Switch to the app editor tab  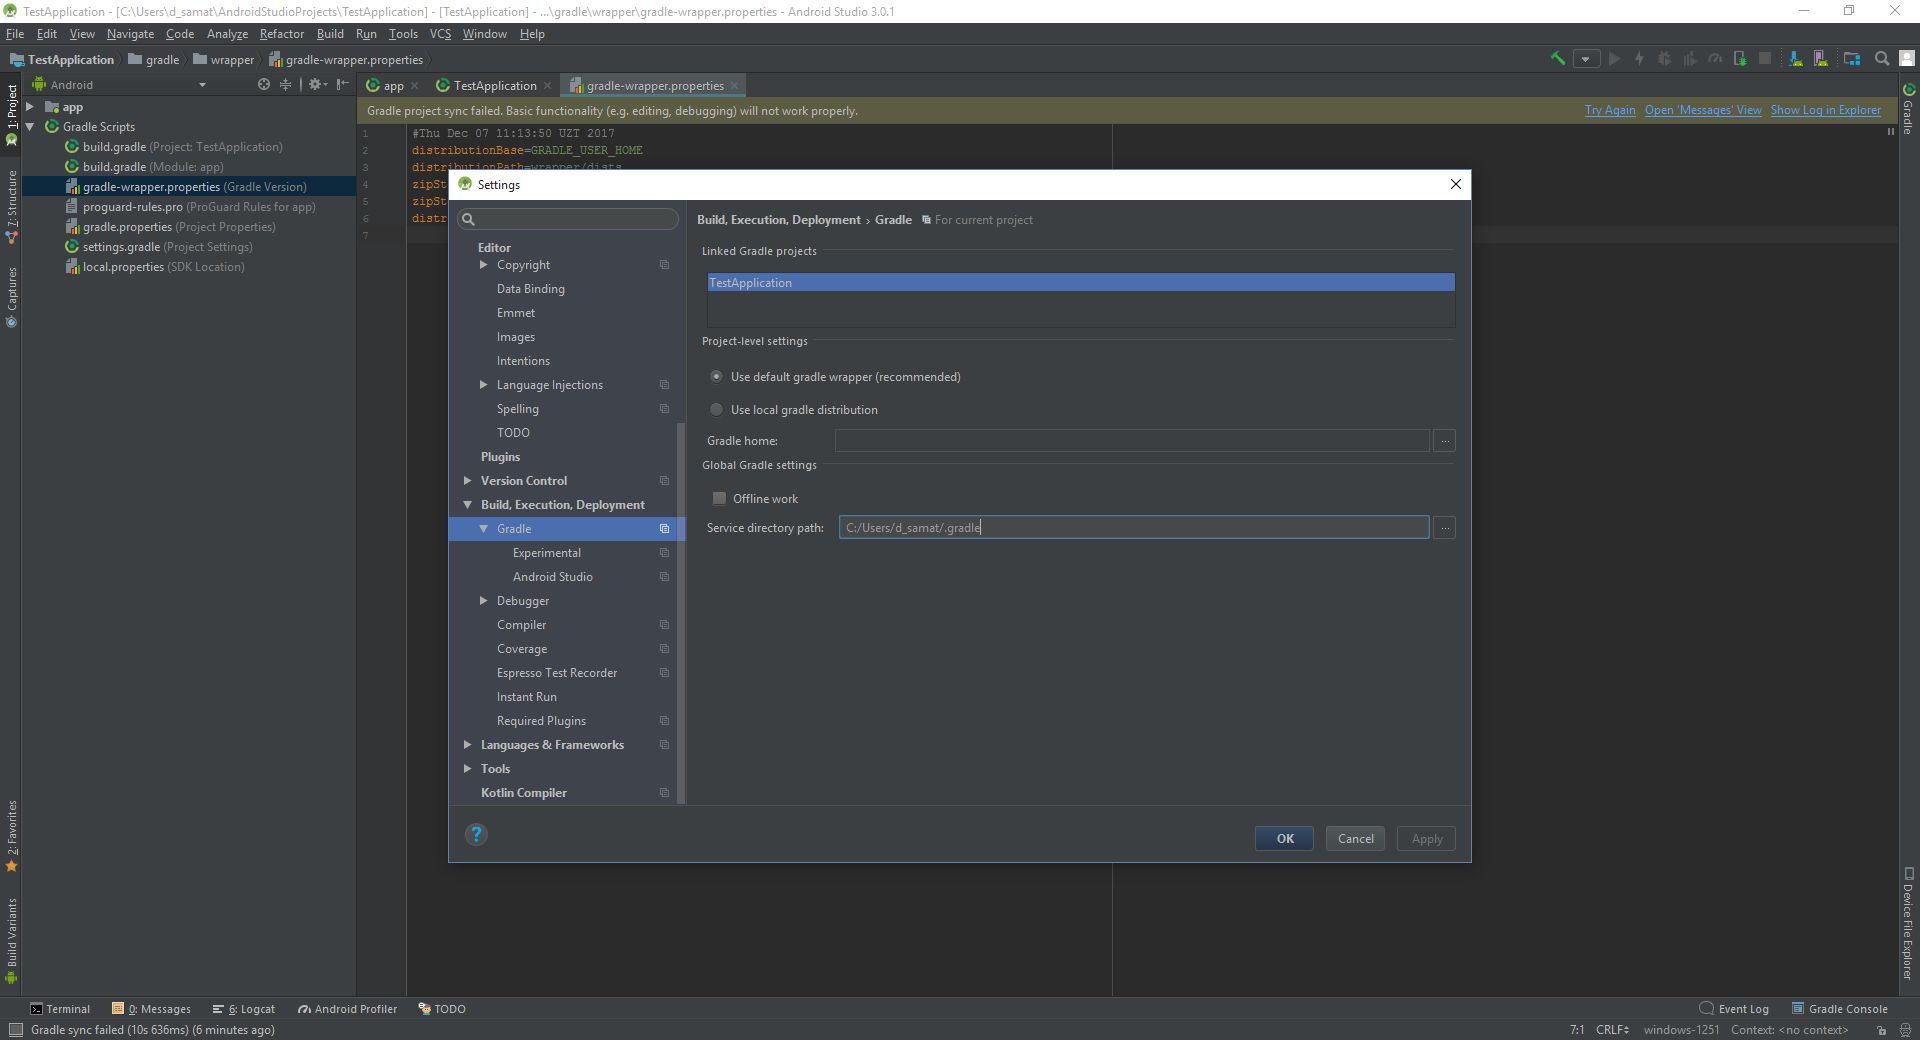point(393,86)
